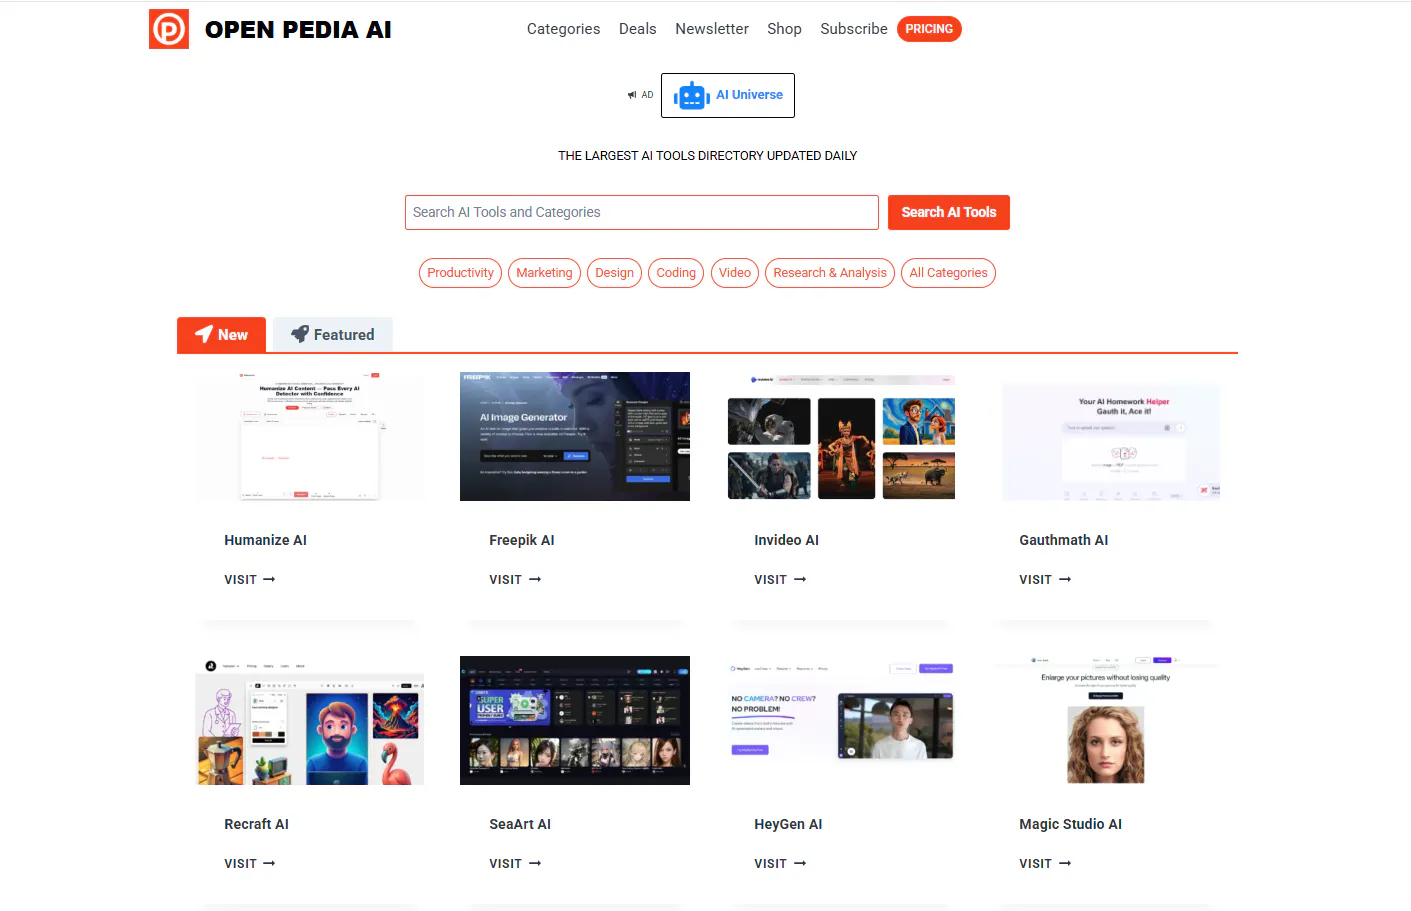Click the Search AI Tools button
This screenshot has height=911, width=1411.
[x=949, y=212]
